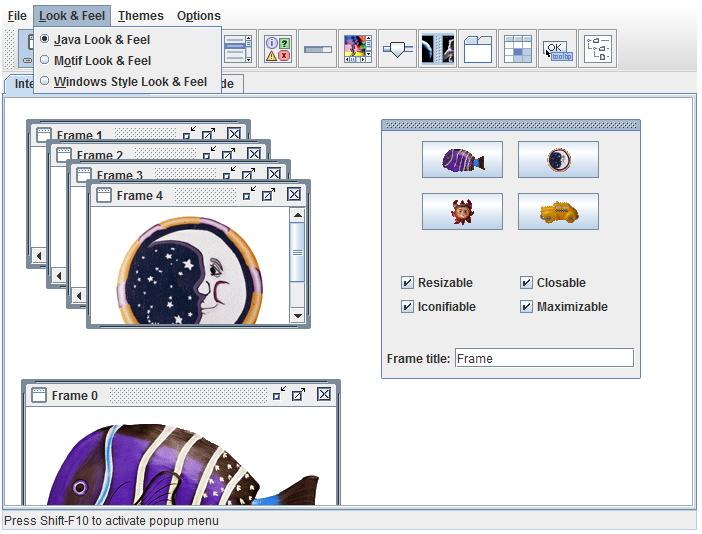Open the JOptionPane demo toolbar icon

tap(278, 48)
